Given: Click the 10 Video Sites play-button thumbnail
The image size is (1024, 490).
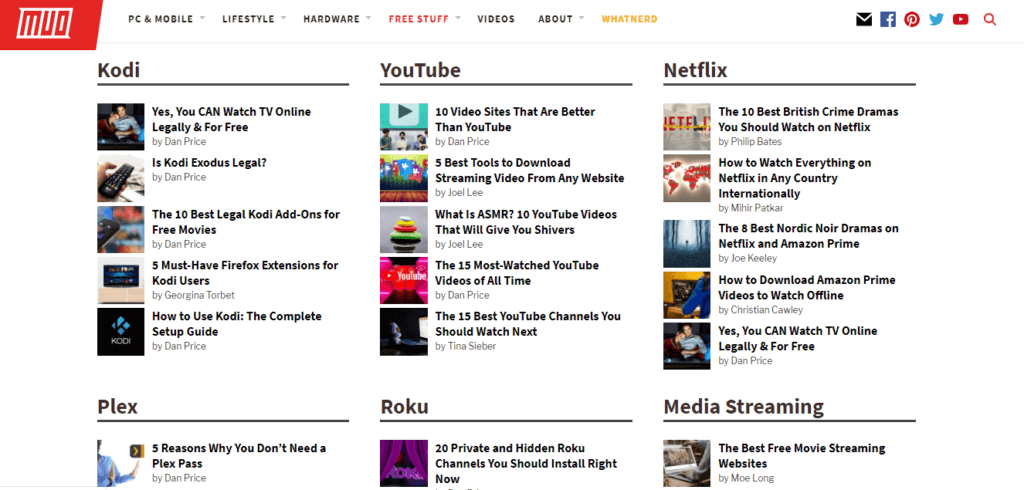Looking at the screenshot, I should pos(404,127).
